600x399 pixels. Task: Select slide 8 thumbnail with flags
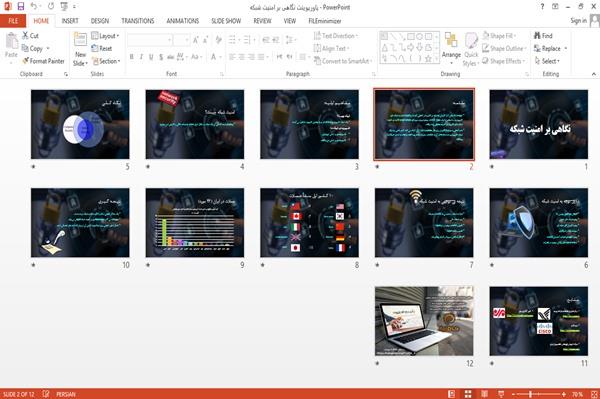[x=309, y=222]
